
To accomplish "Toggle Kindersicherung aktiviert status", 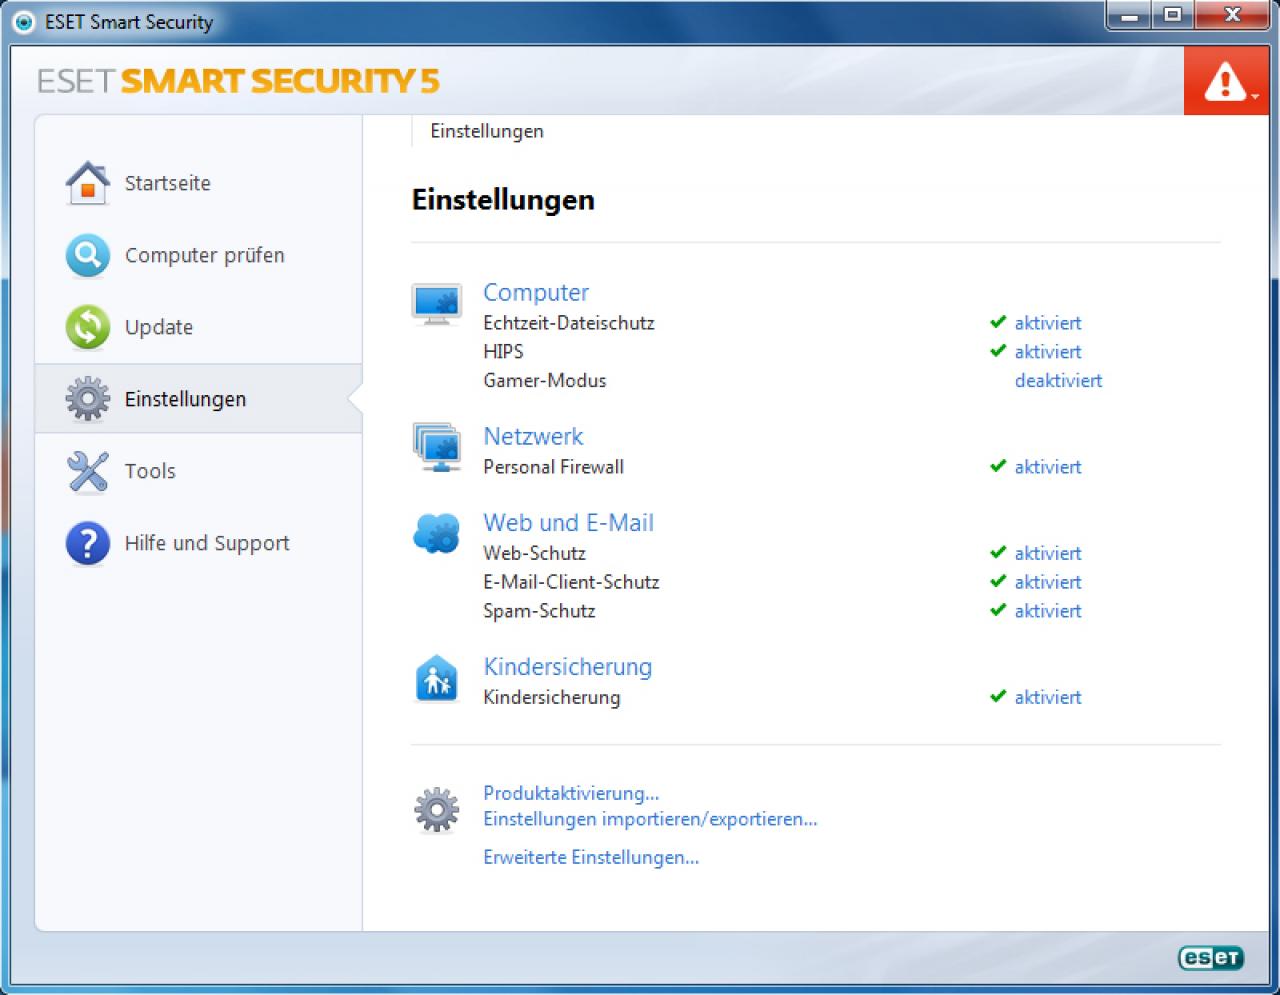I will coord(1048,697).
